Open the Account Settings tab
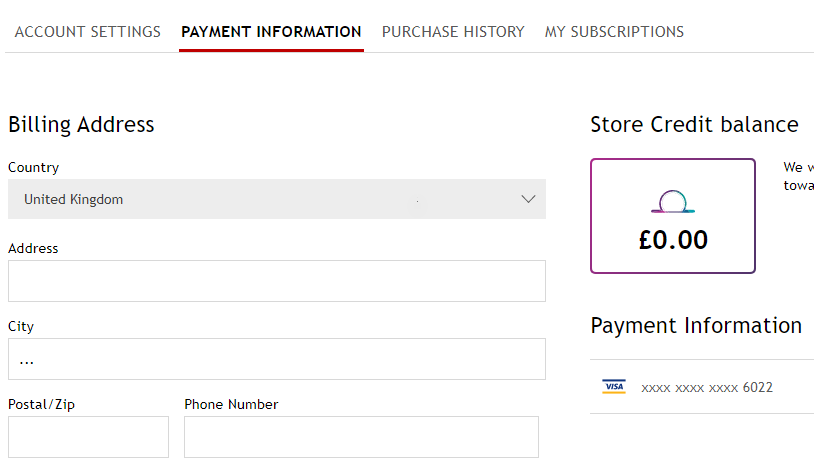Image resolution: width=814 pixels, height=462 pixels. click(88, 32)
